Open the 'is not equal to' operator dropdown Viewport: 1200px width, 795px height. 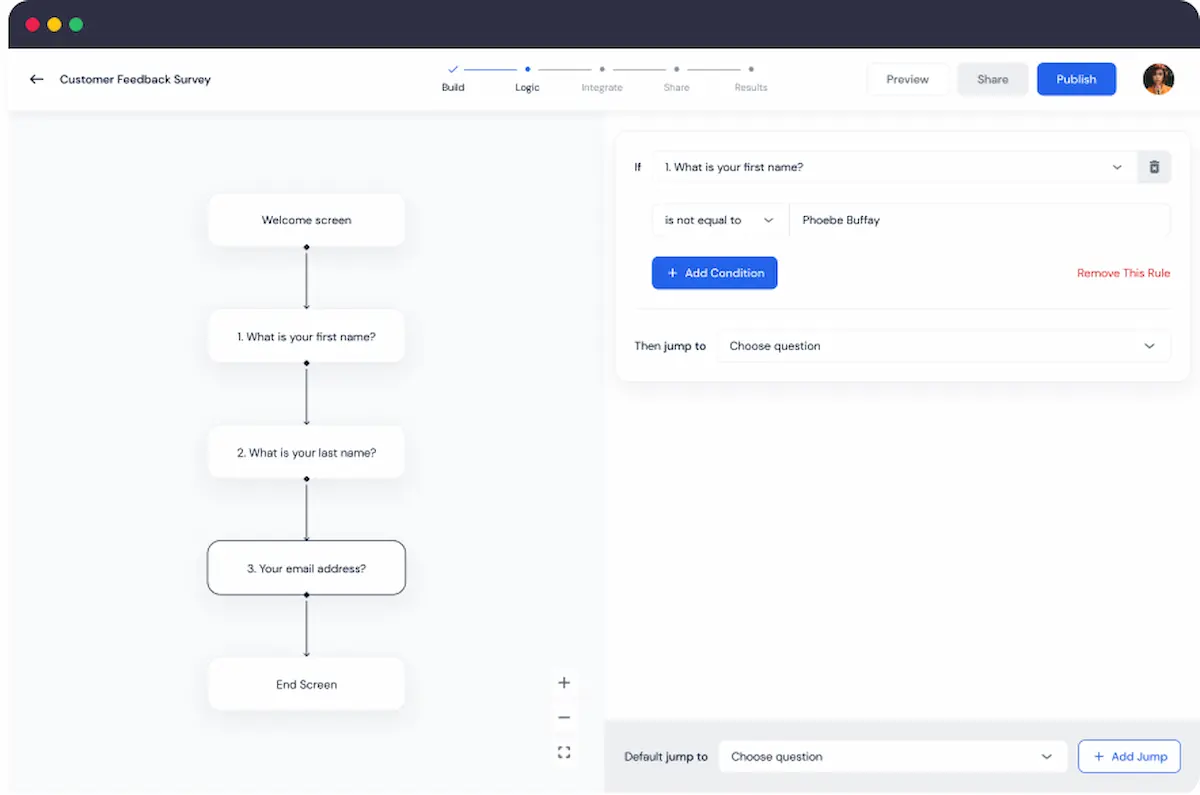pos(719,220)
